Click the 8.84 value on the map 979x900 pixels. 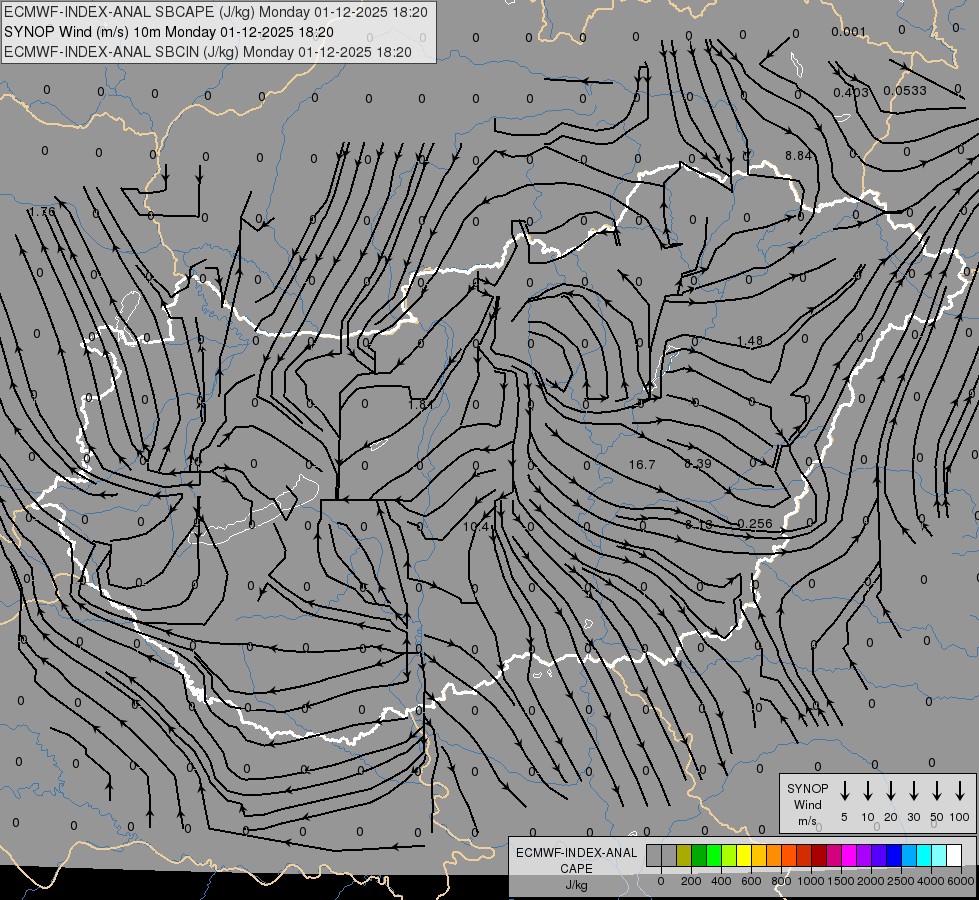pos(799,156)
